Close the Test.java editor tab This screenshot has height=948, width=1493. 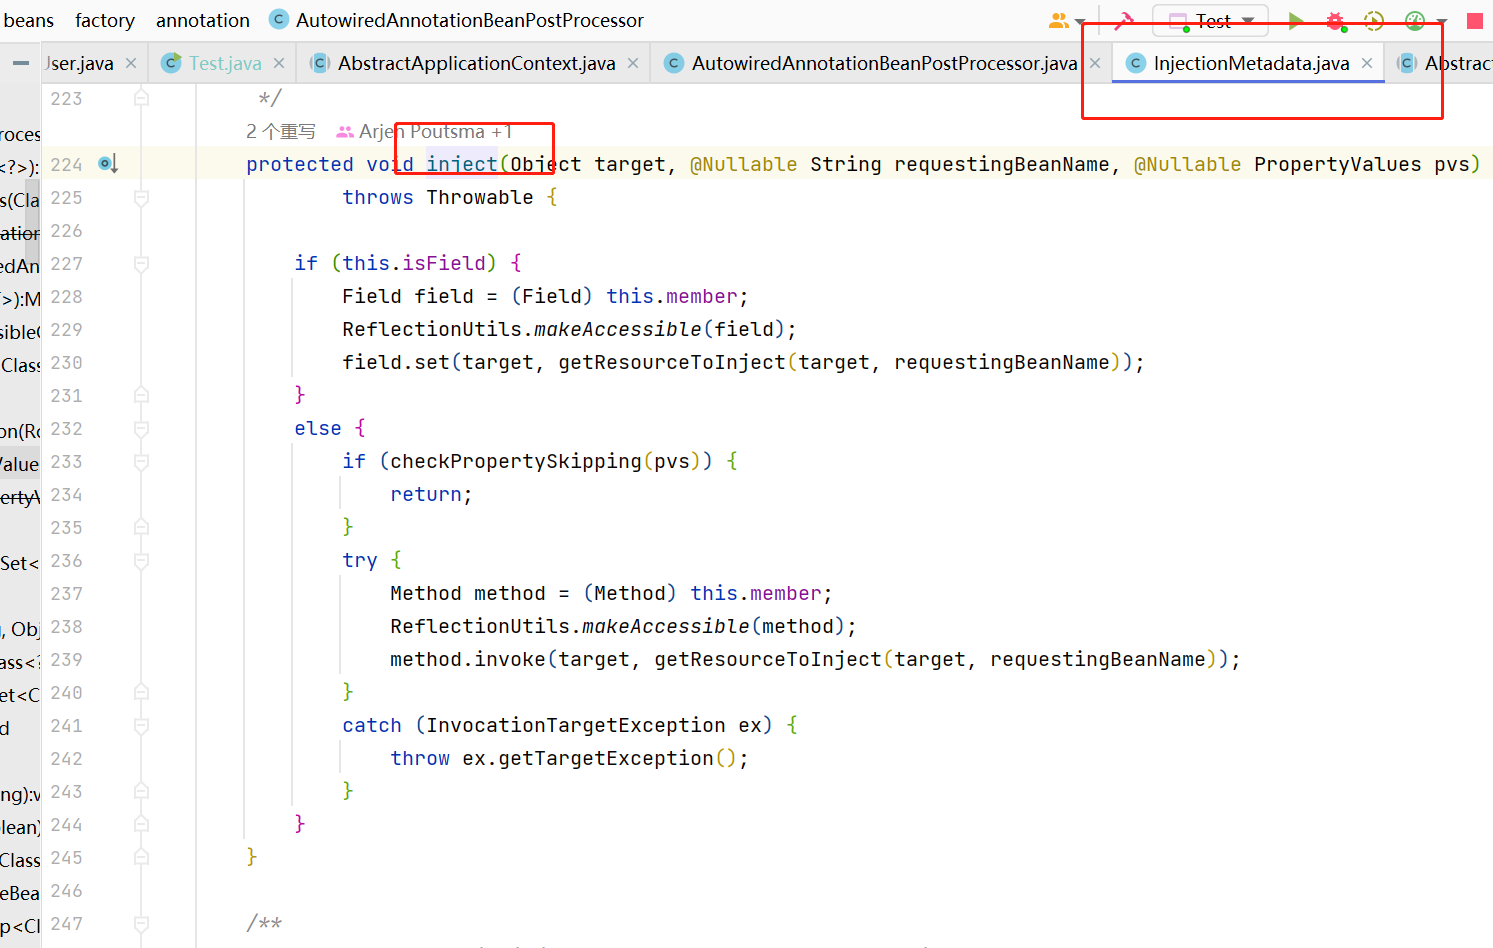click(x=279, y=63)
